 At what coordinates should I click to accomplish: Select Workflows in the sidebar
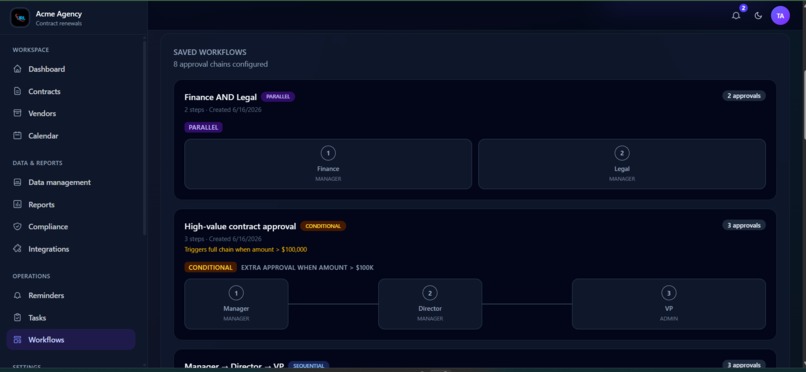[x=71, y=340]
